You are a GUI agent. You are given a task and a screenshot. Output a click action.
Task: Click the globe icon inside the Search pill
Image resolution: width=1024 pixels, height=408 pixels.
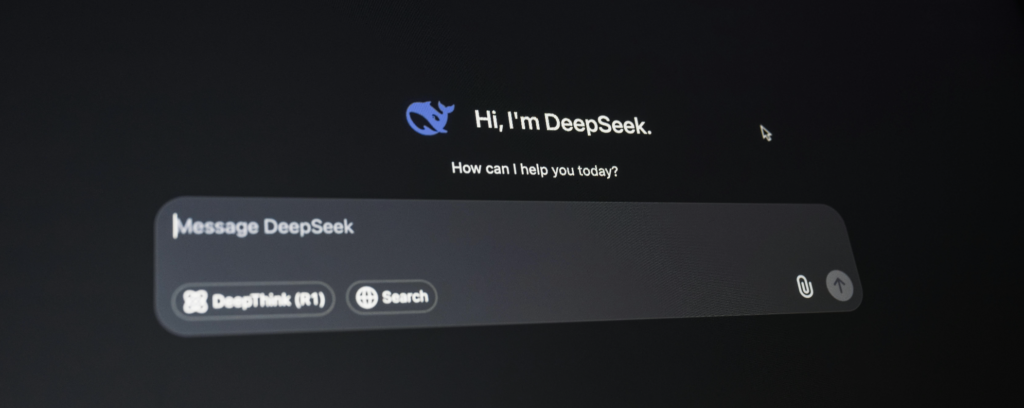point(366,298)
